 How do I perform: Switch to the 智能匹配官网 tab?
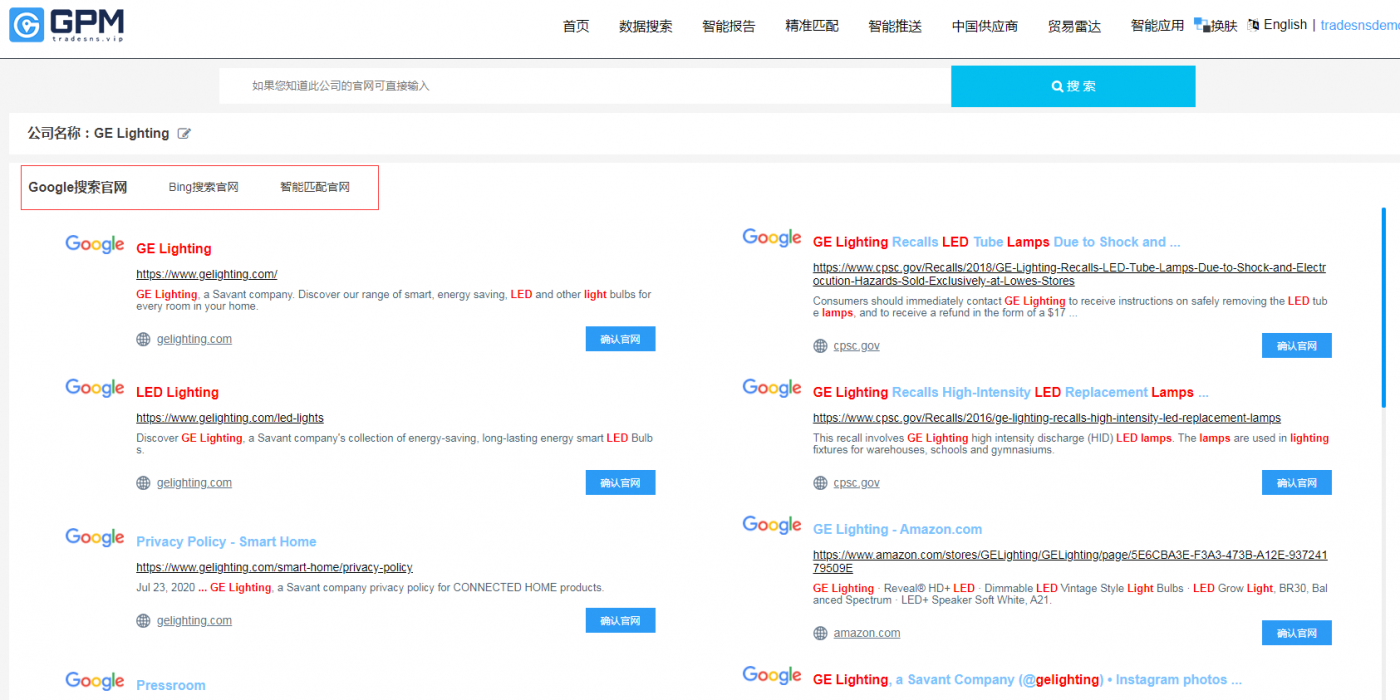tap(315, 187)
